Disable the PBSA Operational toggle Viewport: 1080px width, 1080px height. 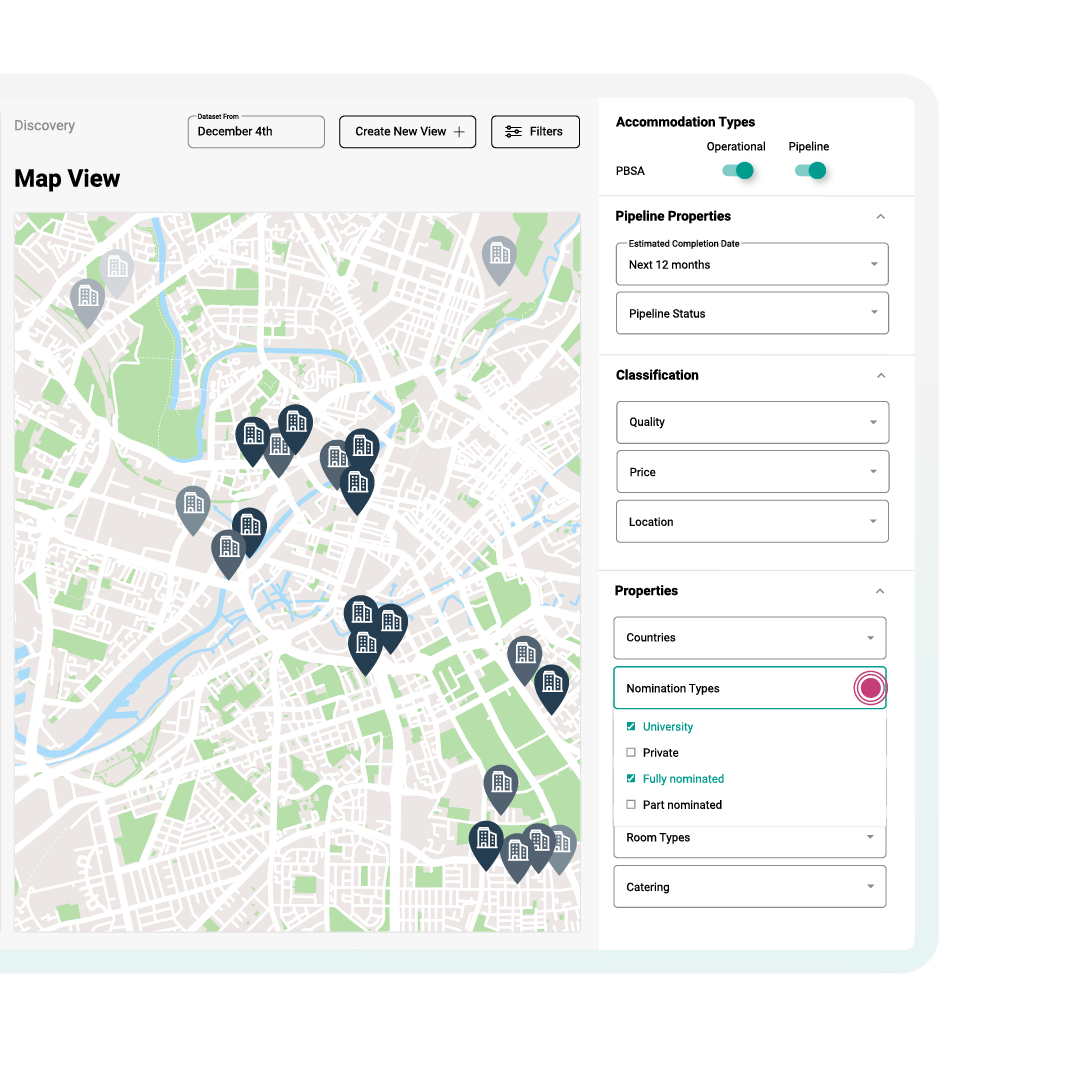tap(738, 171)
